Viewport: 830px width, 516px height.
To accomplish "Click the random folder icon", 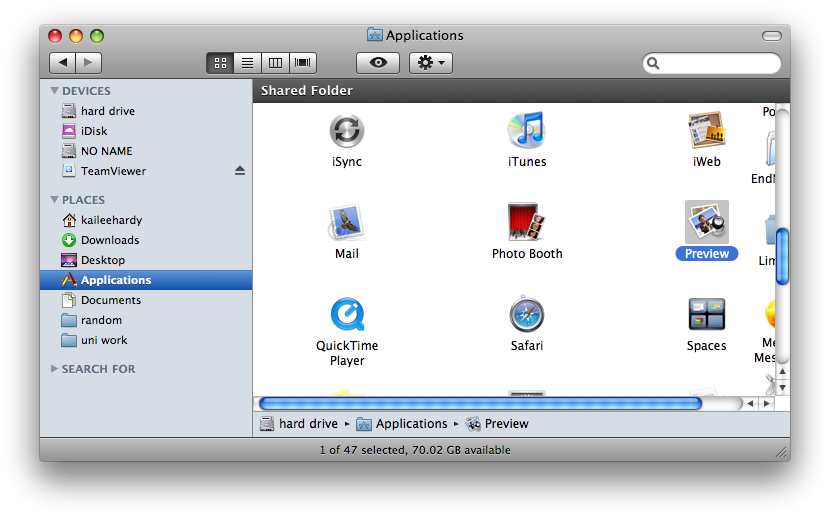I will point(69,320).
